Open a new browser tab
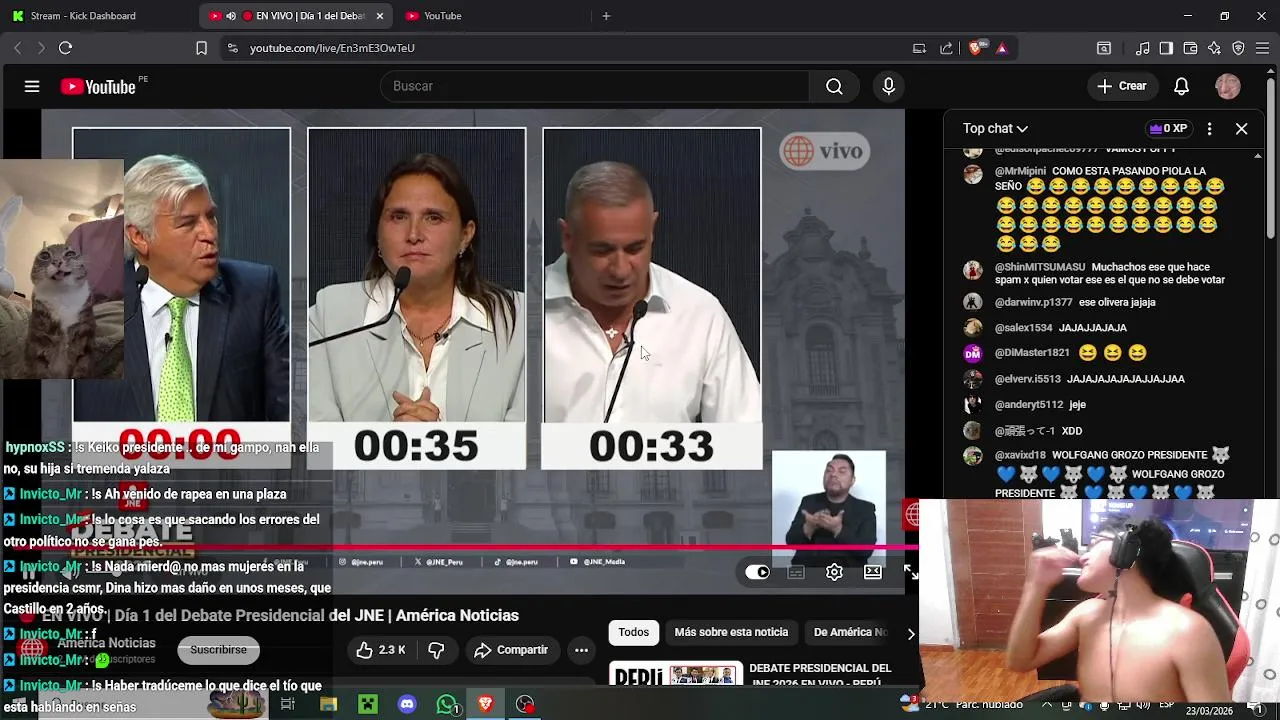Viewport: 1280px width, 720px height. pyautogui.click(x=606, y=16)
